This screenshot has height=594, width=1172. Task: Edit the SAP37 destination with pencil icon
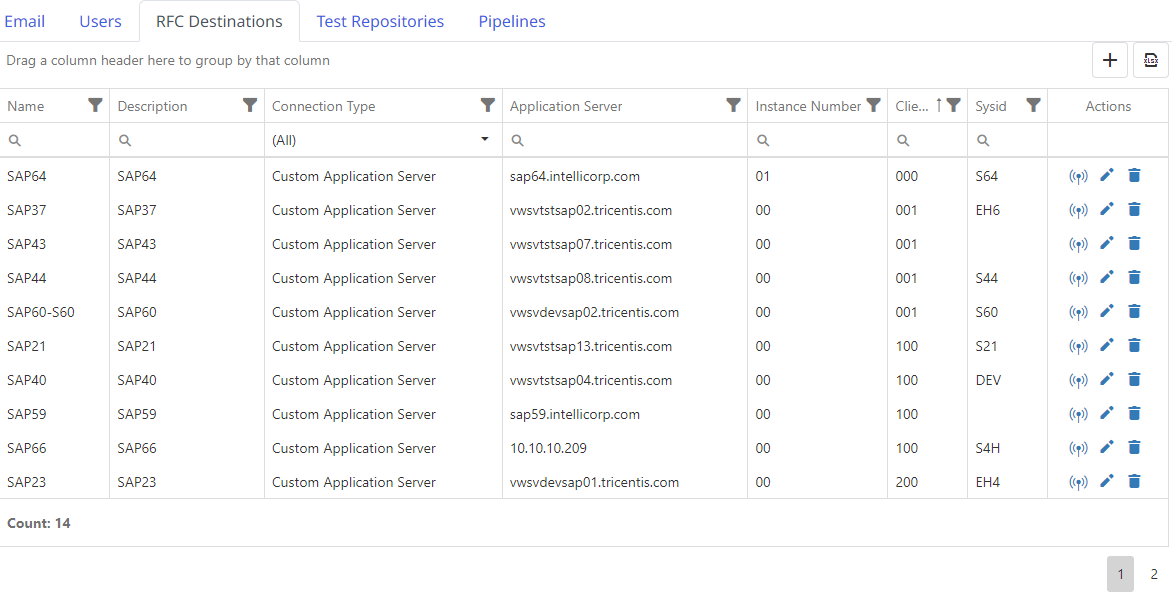click(1106, 210)
